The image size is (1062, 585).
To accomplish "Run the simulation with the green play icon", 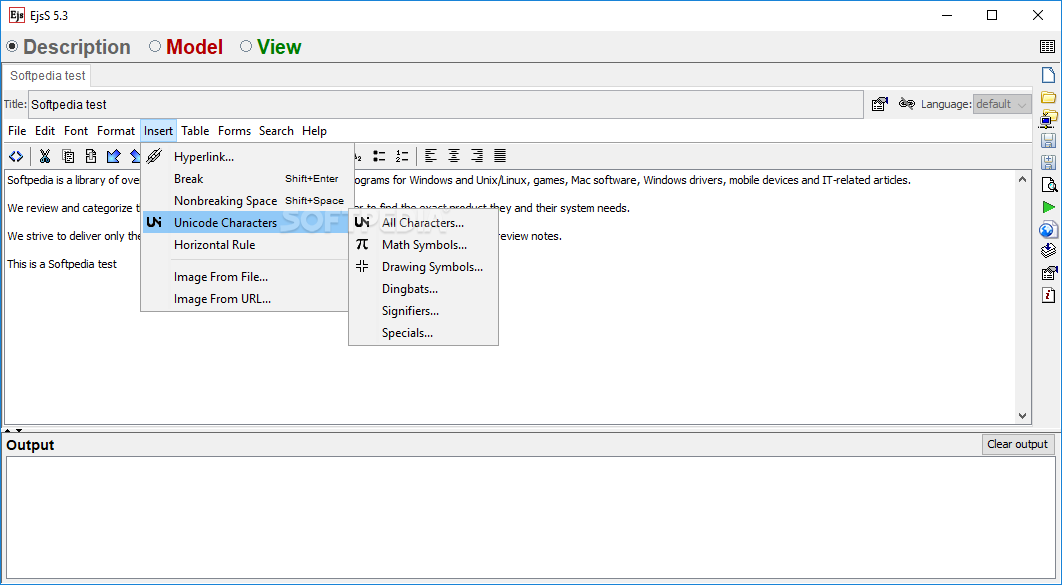I will tap(1048, 207).
